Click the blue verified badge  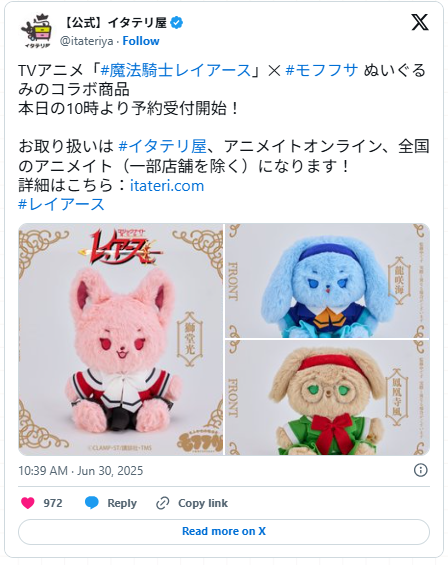tap(176, 23)
